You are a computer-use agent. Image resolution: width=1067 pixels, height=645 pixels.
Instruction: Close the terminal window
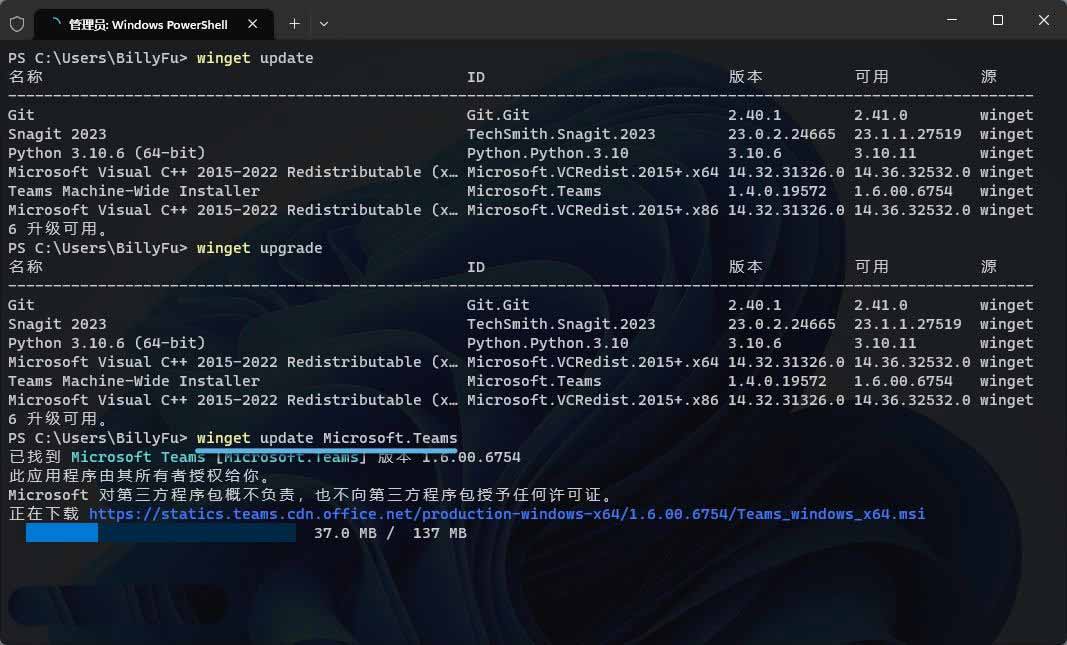pyautogui.click(x=1043, y=20)
